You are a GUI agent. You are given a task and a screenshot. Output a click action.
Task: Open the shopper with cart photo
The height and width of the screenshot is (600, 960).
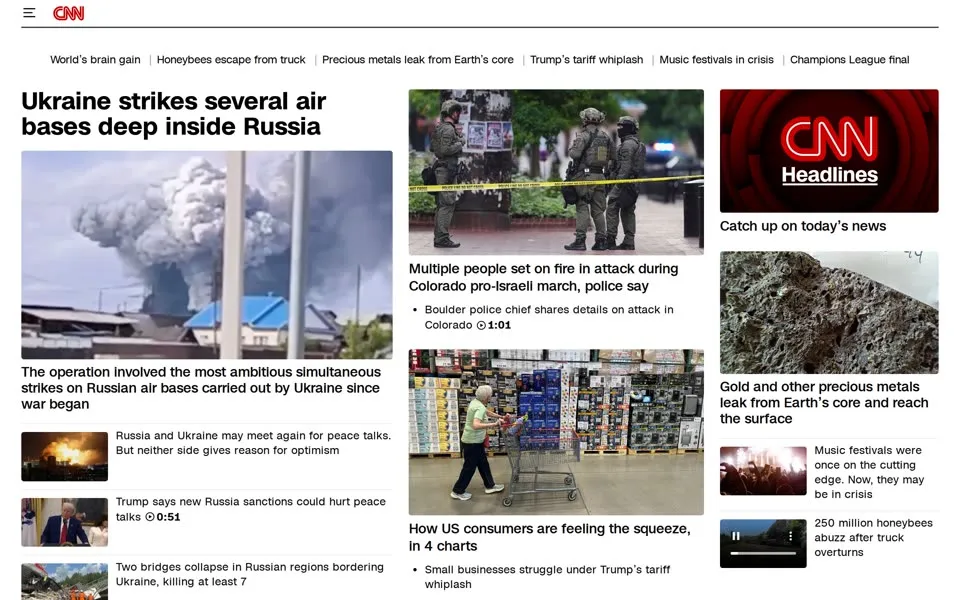pos(556,432)
